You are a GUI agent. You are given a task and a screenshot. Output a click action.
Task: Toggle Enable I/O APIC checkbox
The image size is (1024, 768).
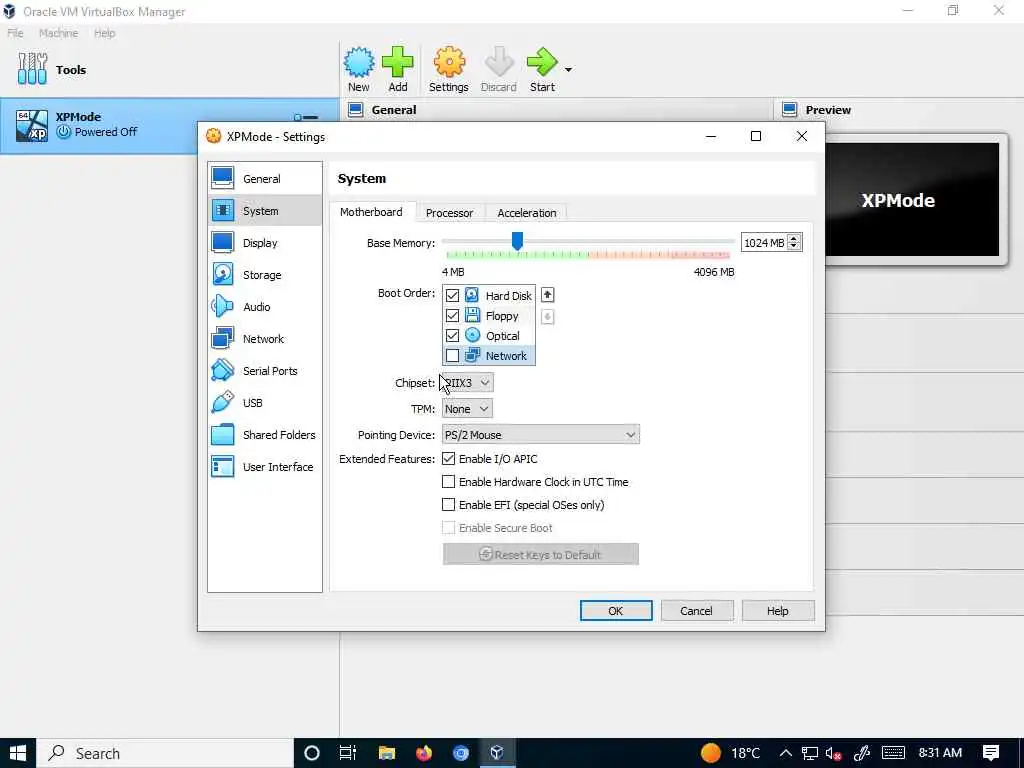click(x=448, y=458)
